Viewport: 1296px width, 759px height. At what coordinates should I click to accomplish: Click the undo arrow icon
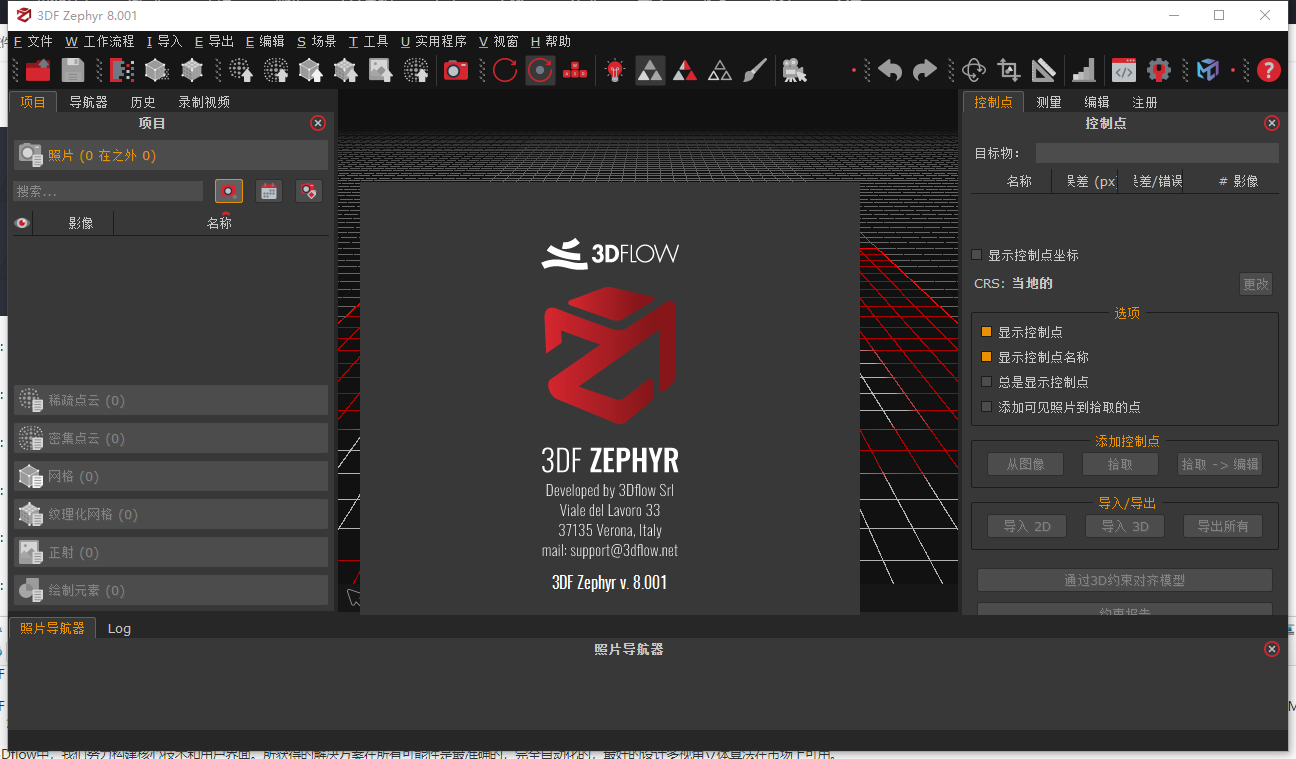click(889, 70)
